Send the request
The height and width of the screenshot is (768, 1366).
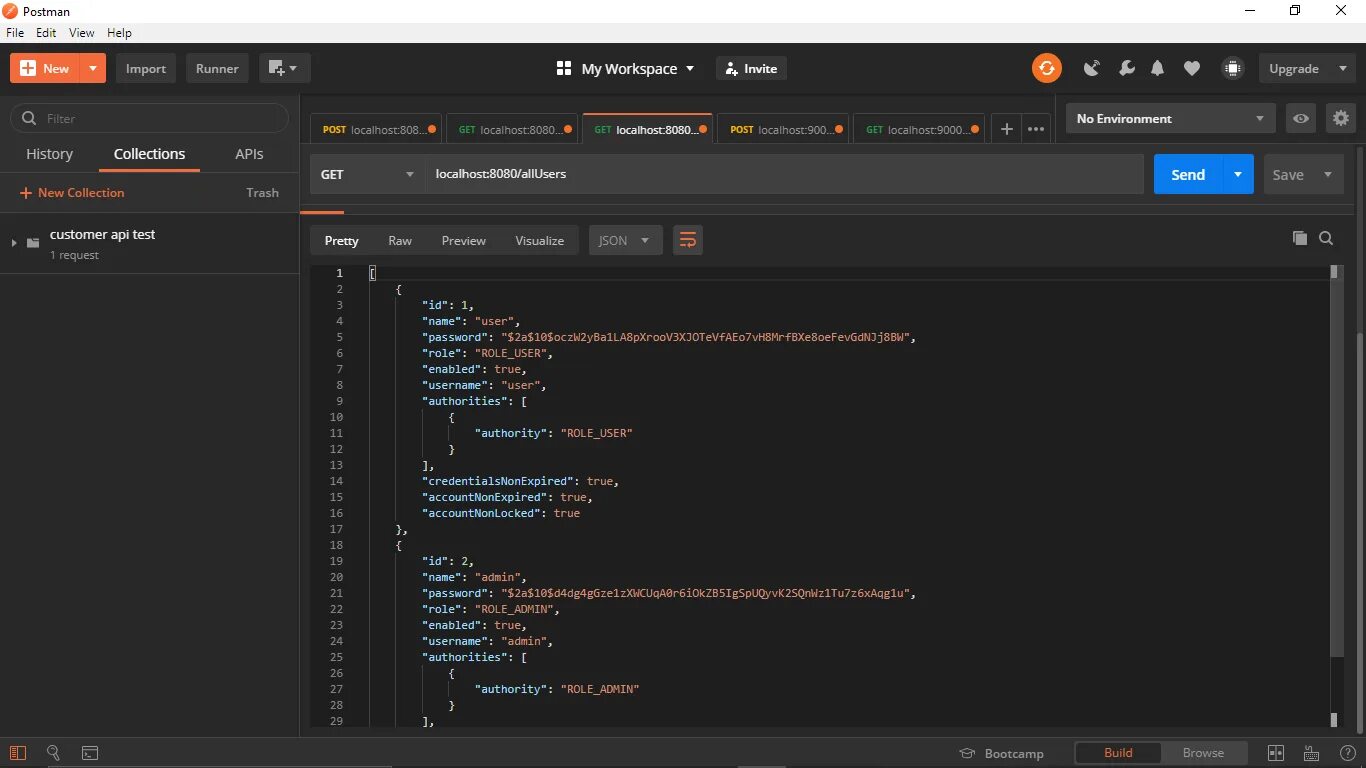click(1188, 174)
